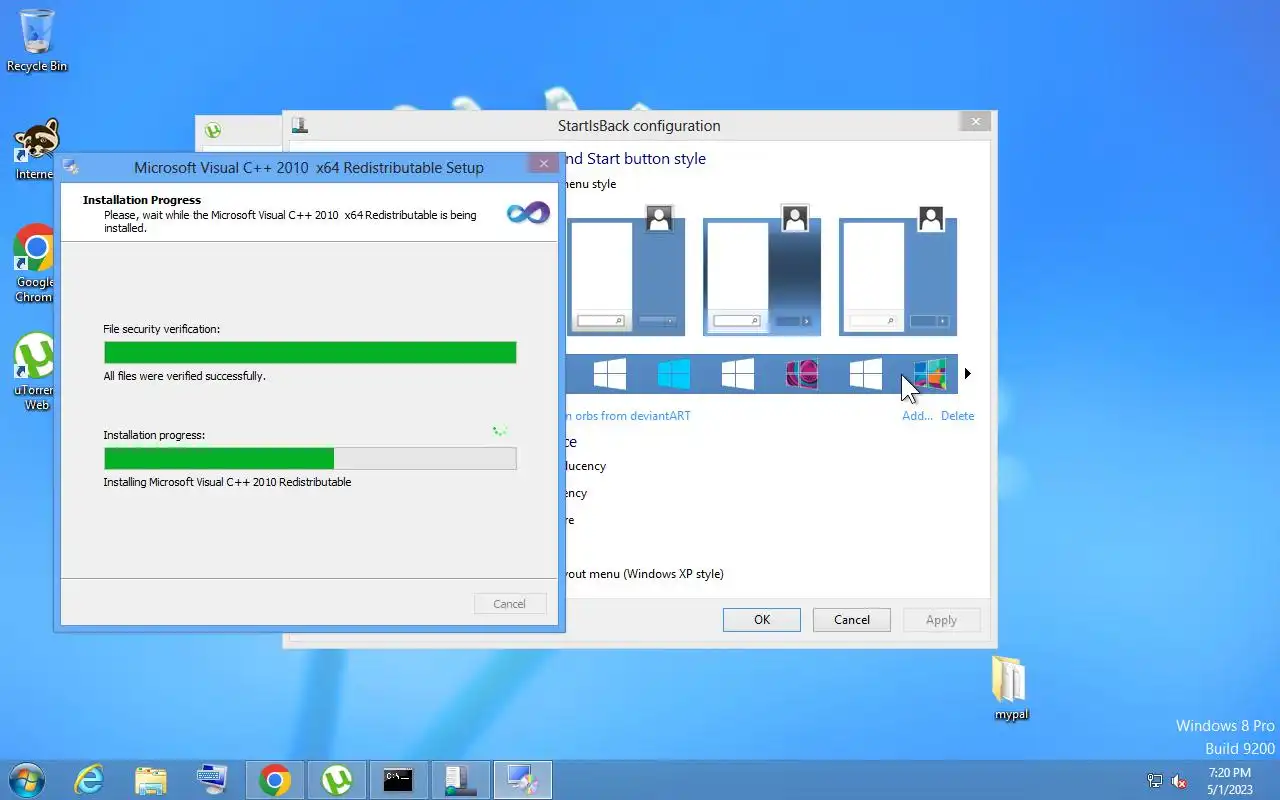
Task: Switch to StartIsBack installer taskbar button
Action: tap(461, 780)
